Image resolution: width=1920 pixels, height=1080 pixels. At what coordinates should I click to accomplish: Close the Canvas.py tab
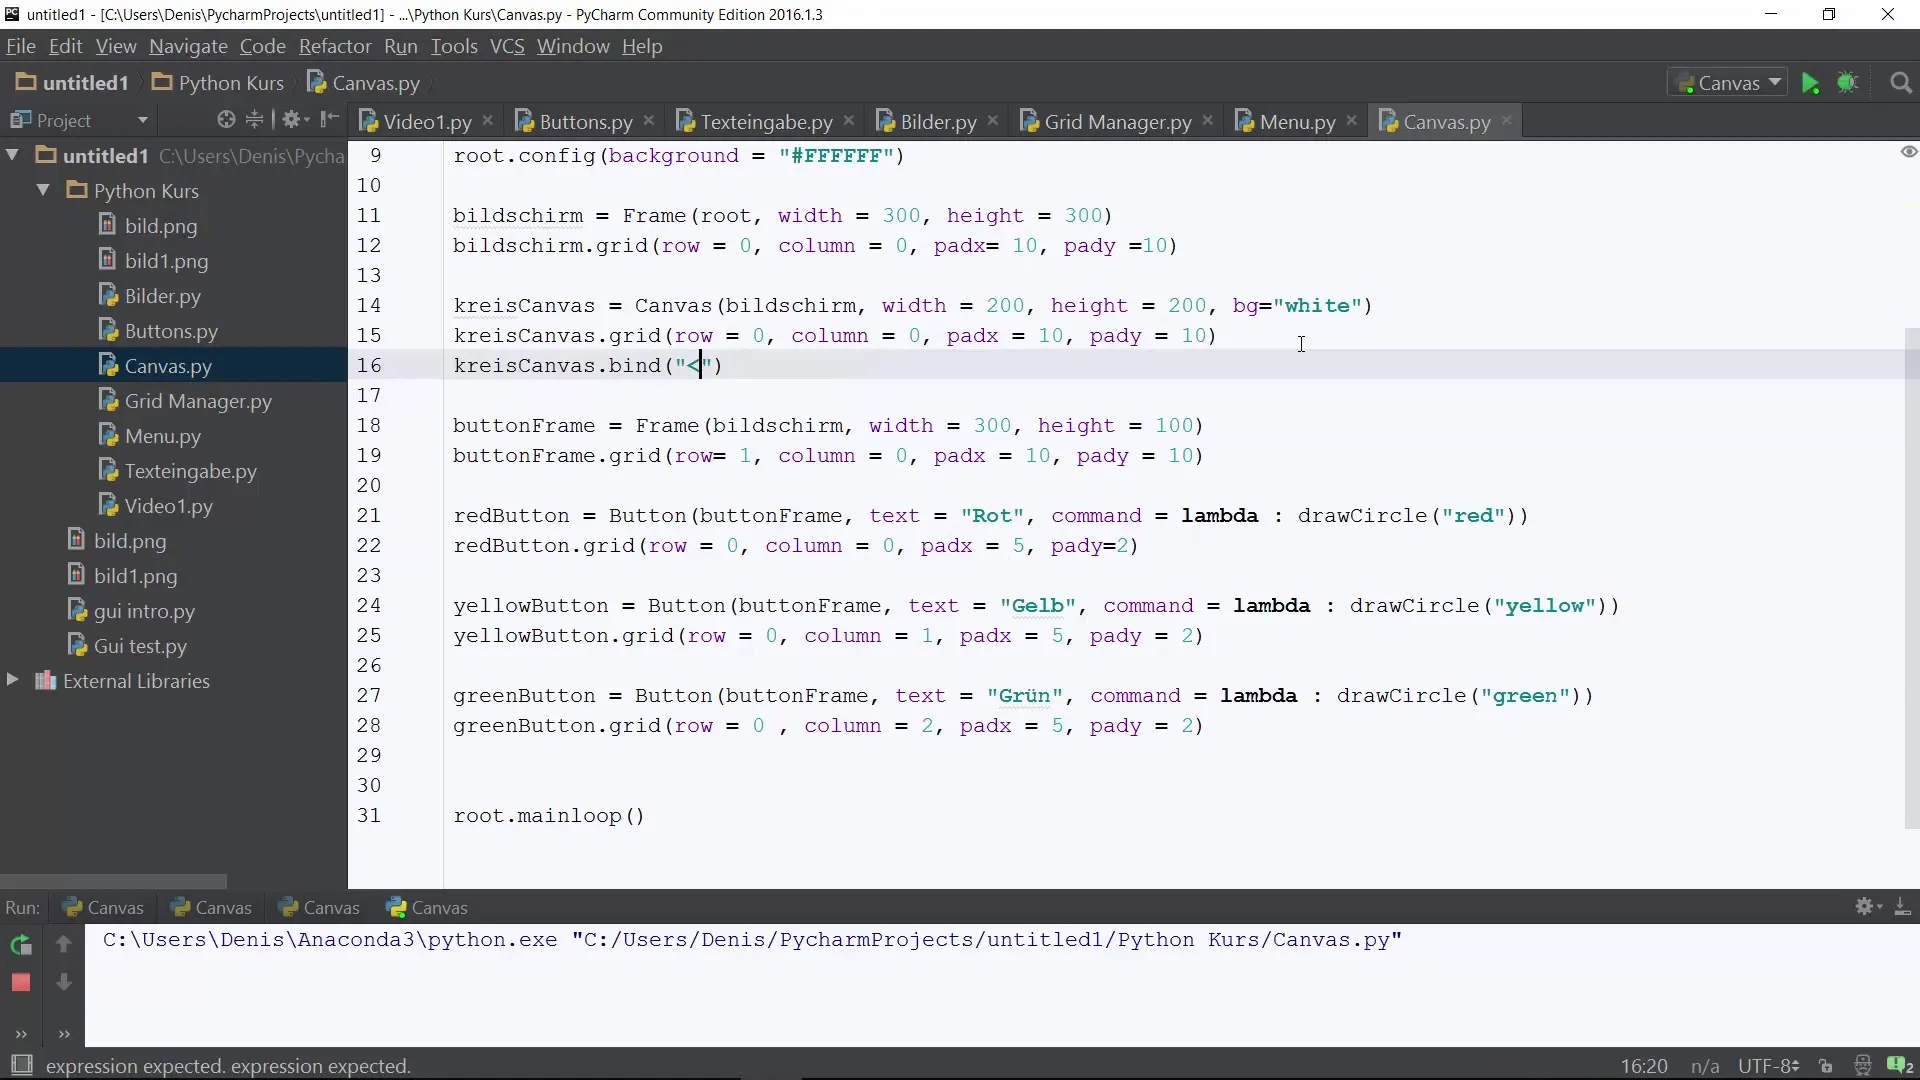1507,121
